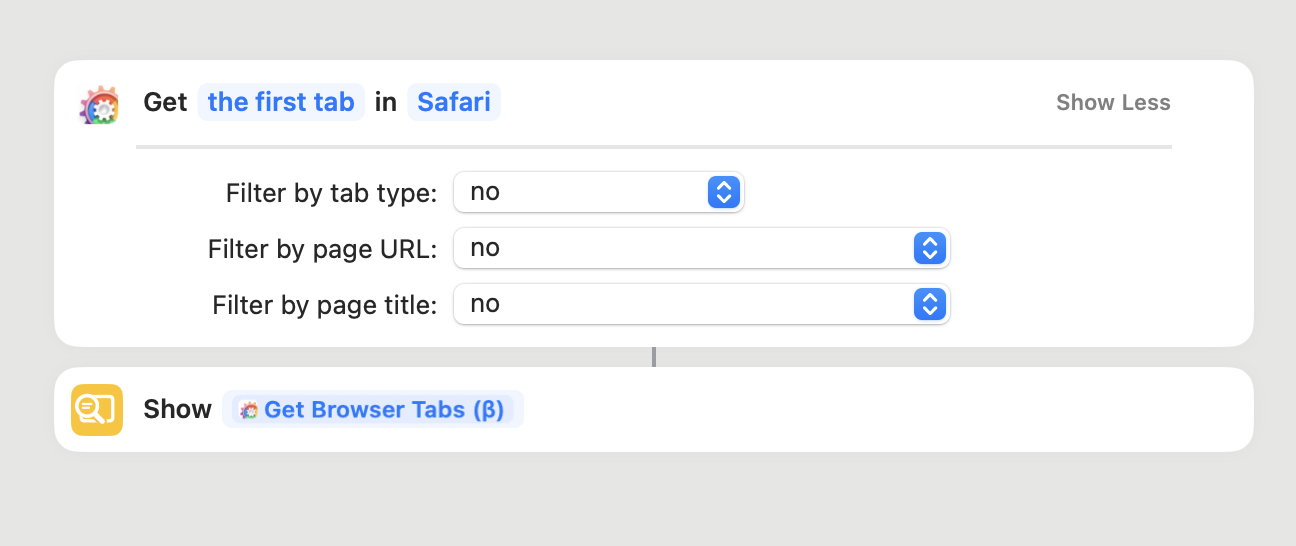The height and width of the screenshot is (546, 1296).
Task: Click the blue arrows on the tab type popup
Action: (723, 192)
